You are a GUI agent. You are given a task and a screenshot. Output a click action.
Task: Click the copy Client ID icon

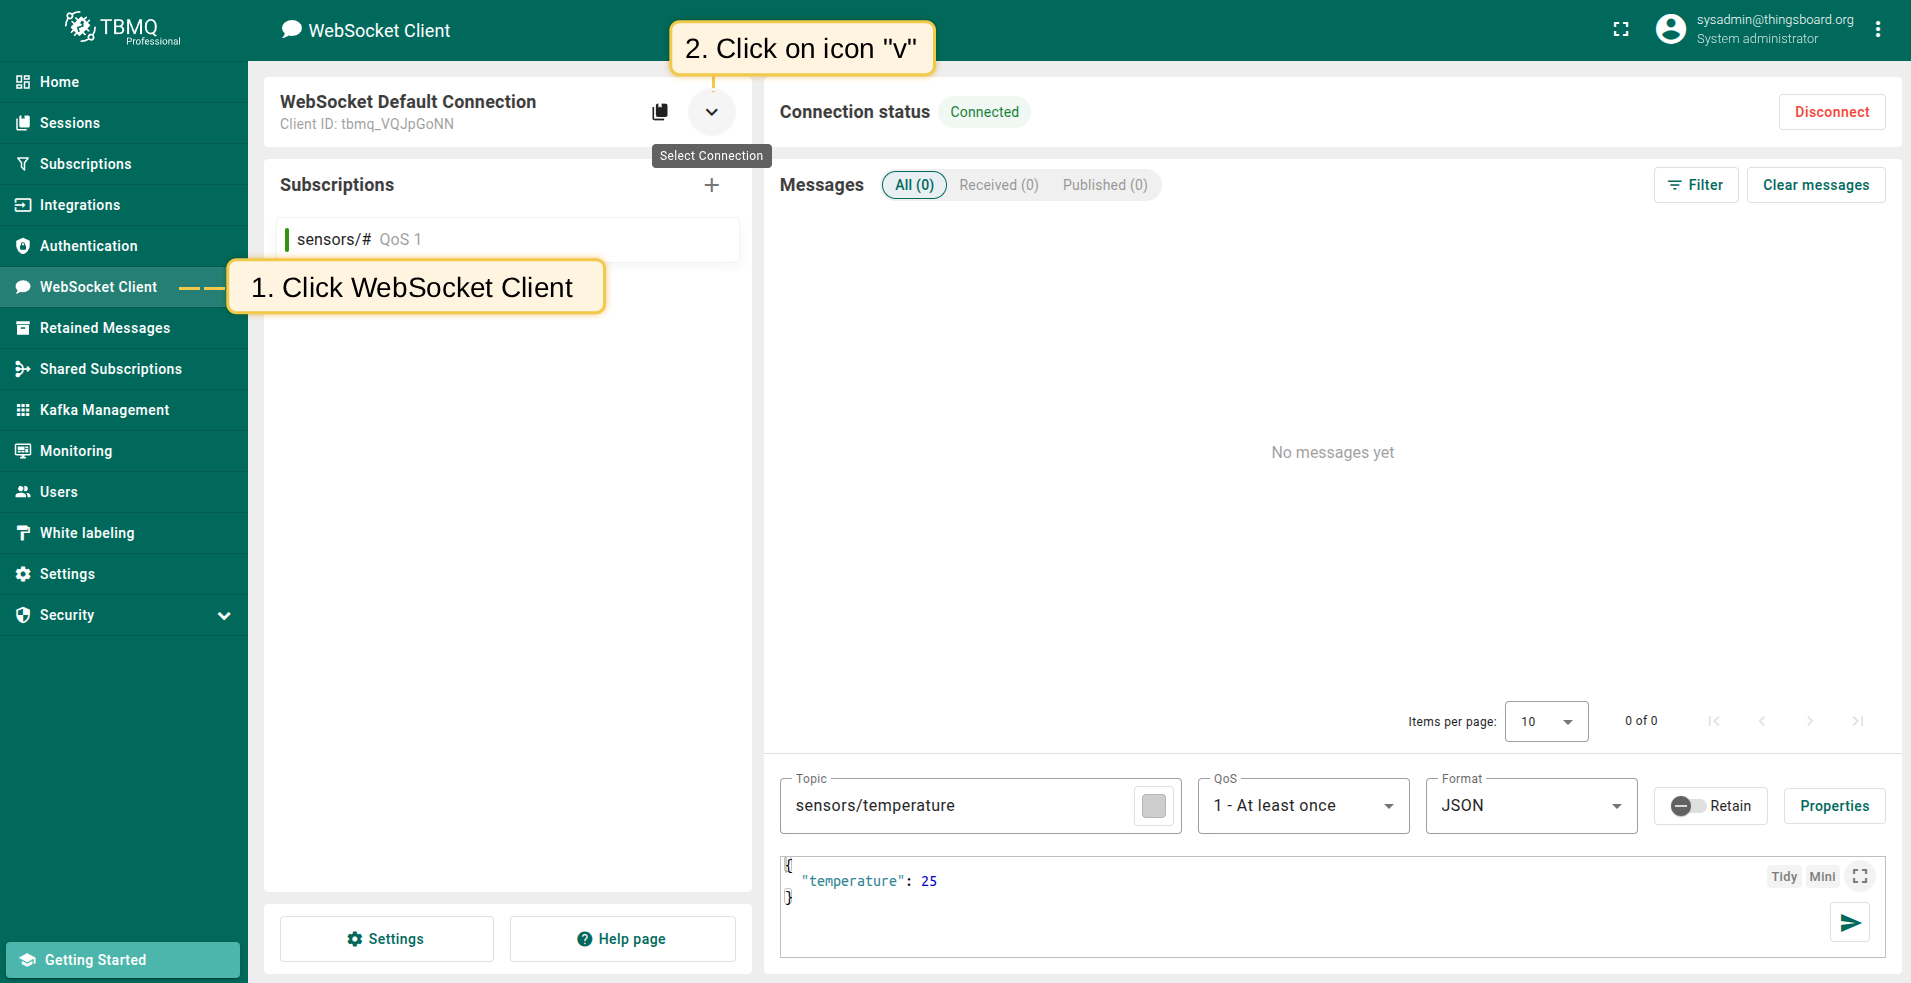tap(660, 112)
